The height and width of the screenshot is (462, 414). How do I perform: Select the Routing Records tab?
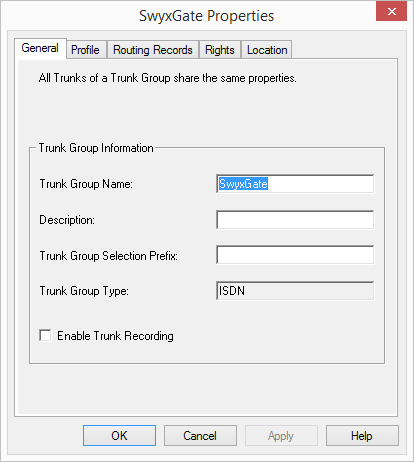click(x=153, y=50)
